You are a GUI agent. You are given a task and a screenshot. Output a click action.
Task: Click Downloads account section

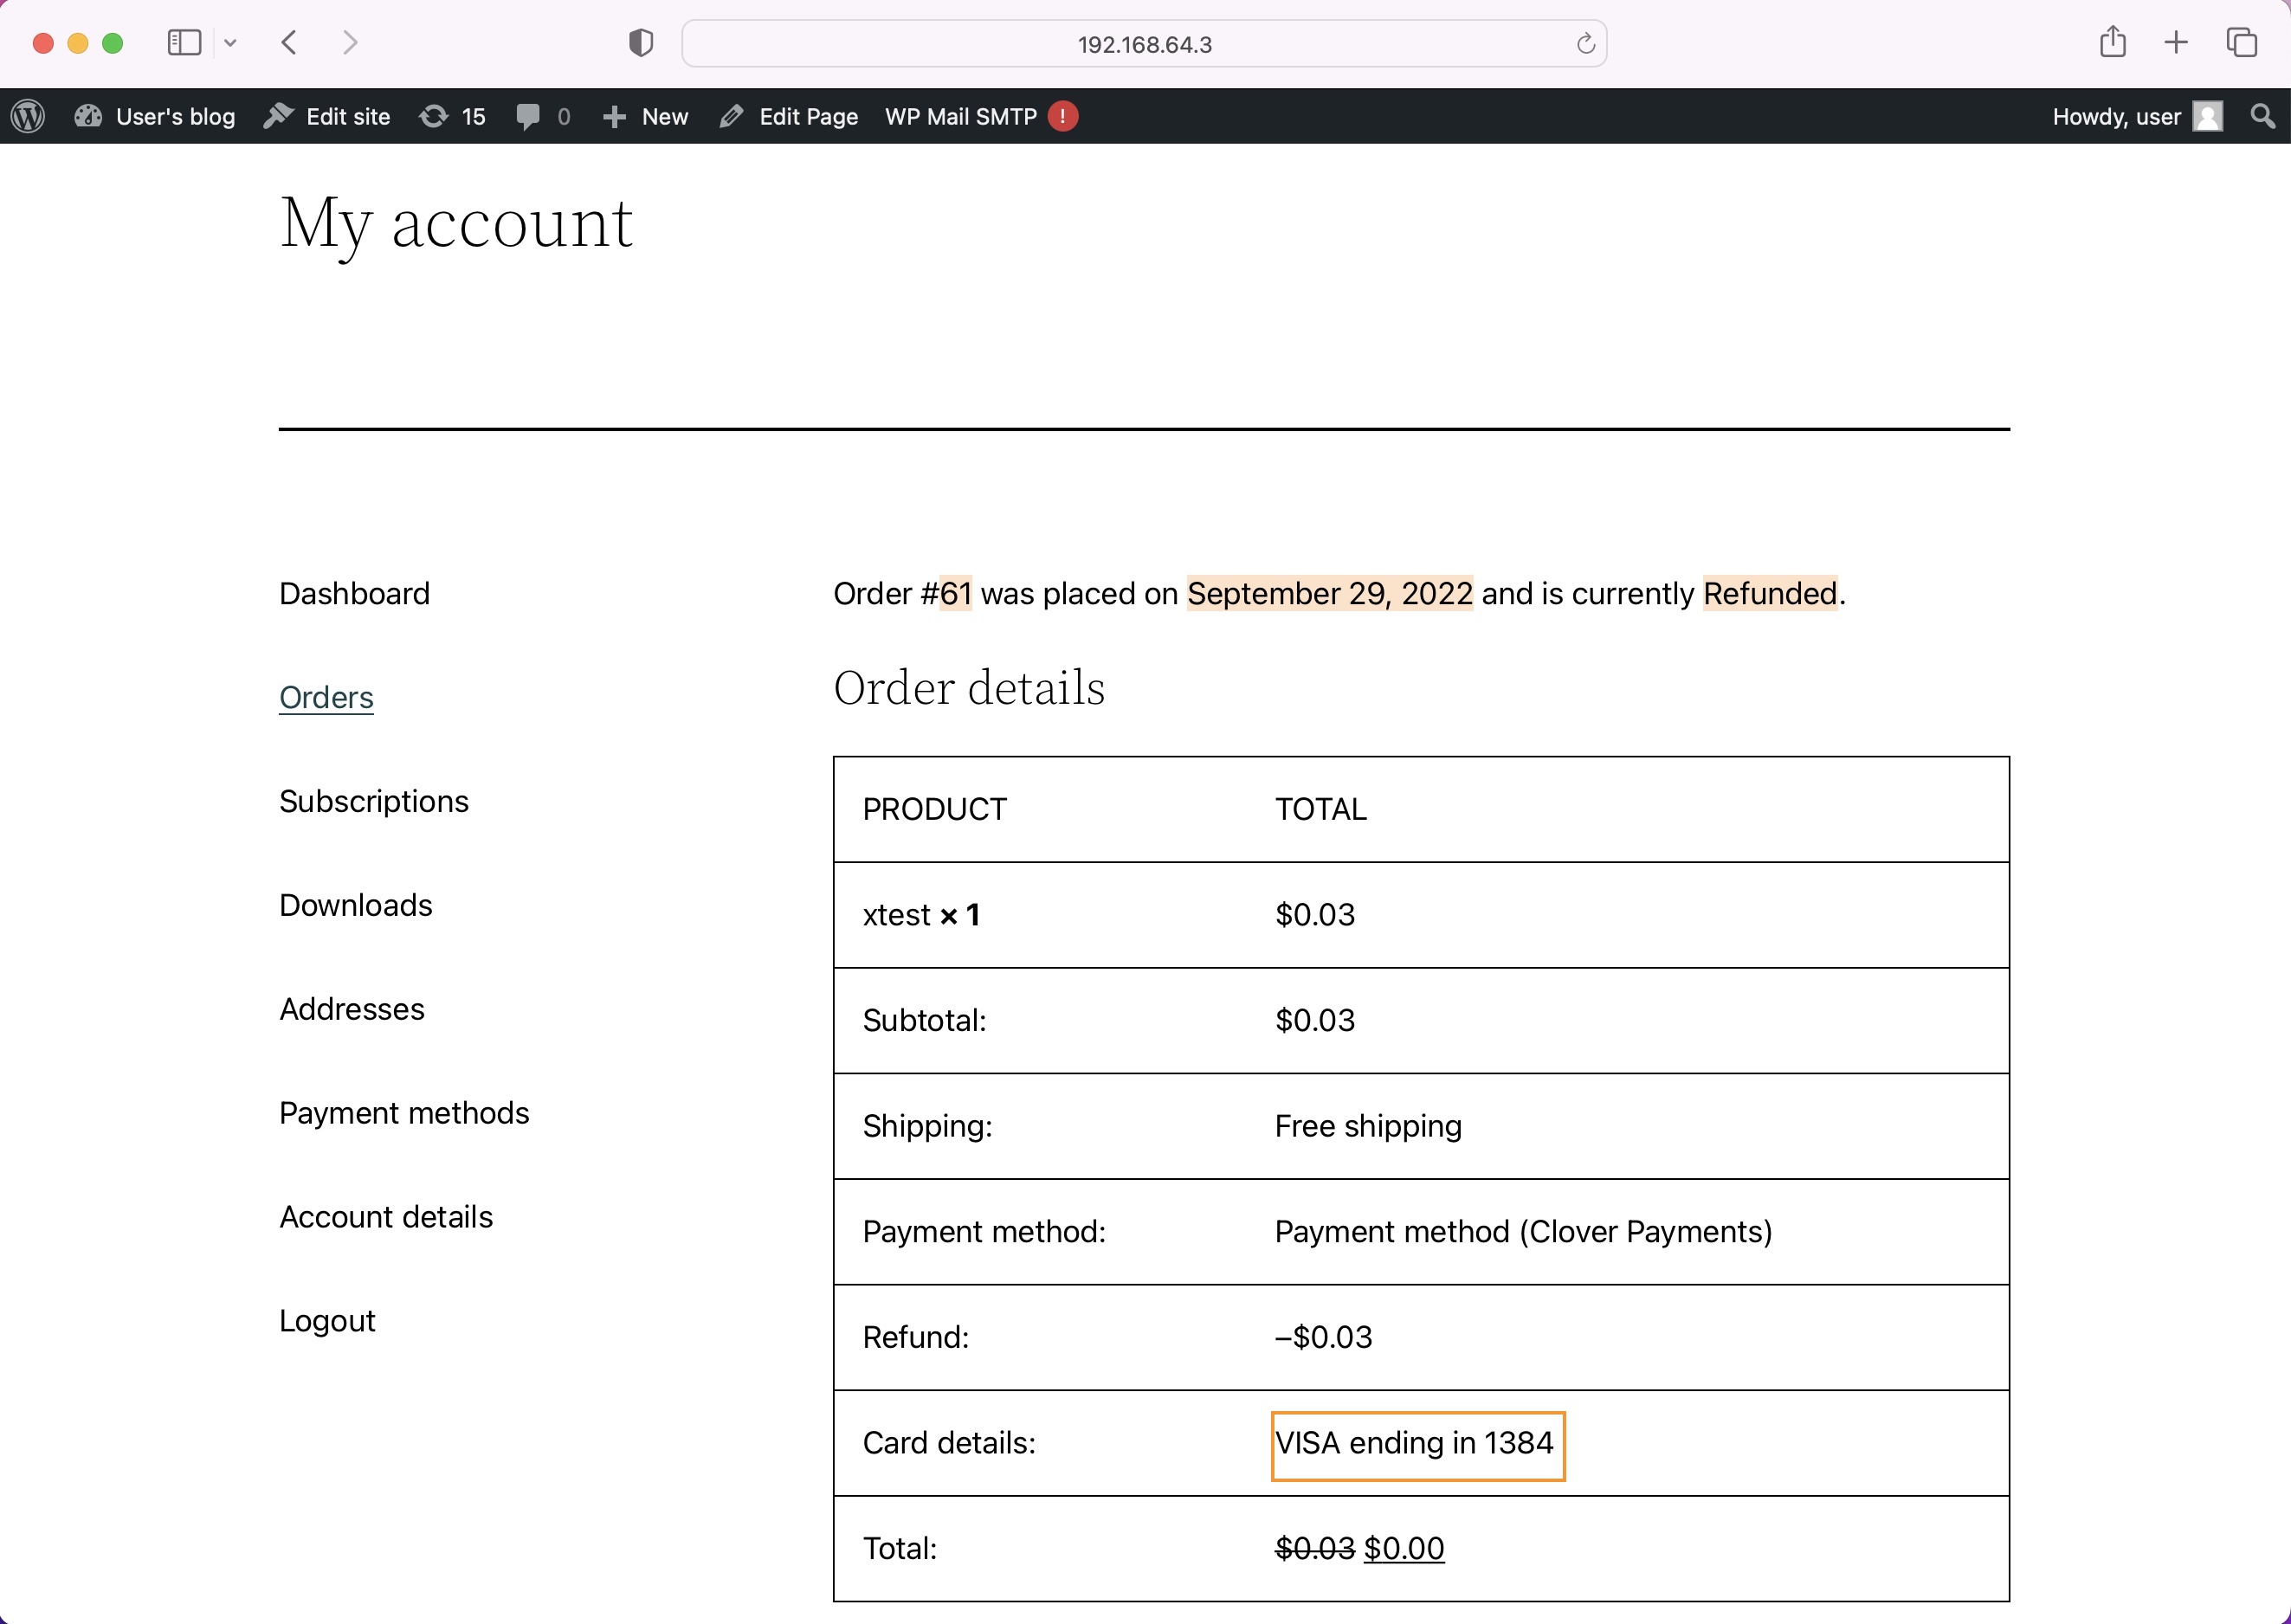(353, 904)
